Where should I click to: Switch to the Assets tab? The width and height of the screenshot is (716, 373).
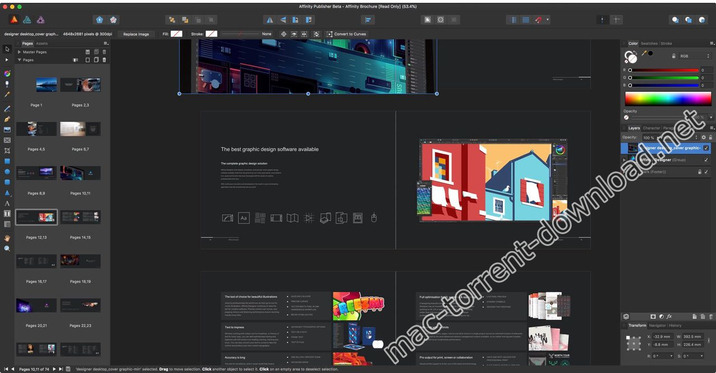[x=42, y=43]
